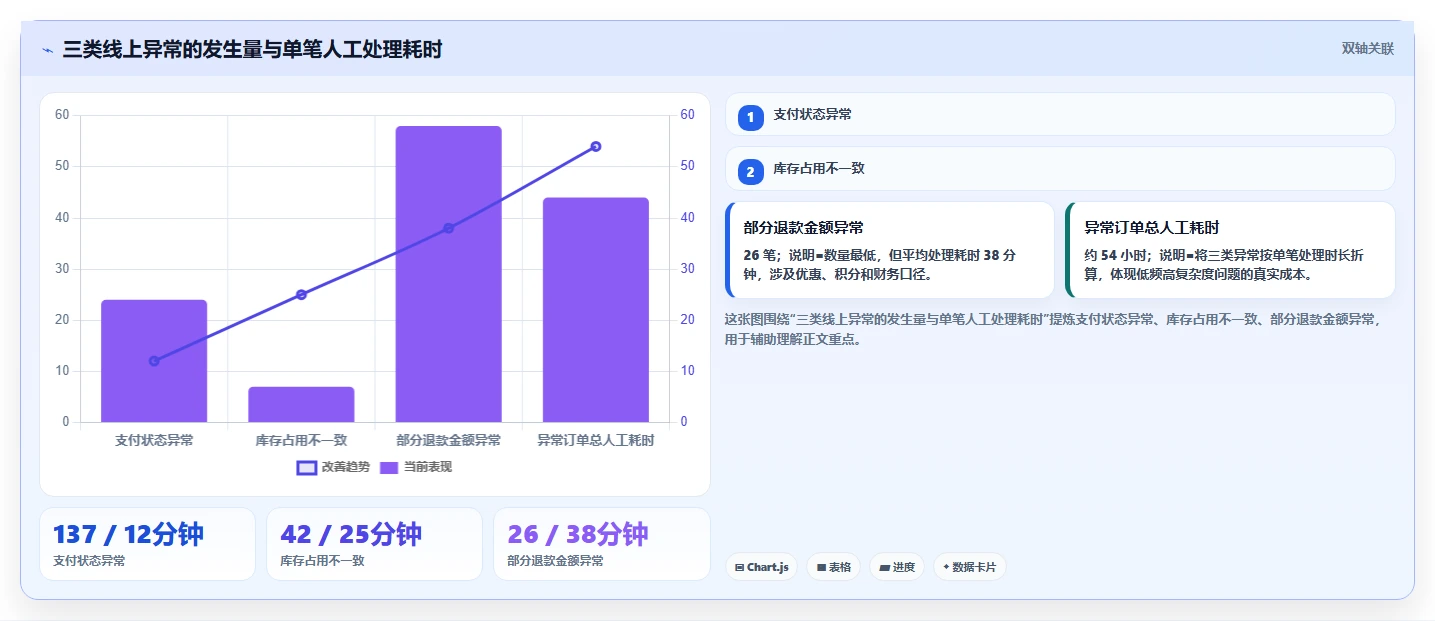Click the Chart.js tag
Image resolution: width=1435 pixels, height=621 pixels.
pos(762,567)
